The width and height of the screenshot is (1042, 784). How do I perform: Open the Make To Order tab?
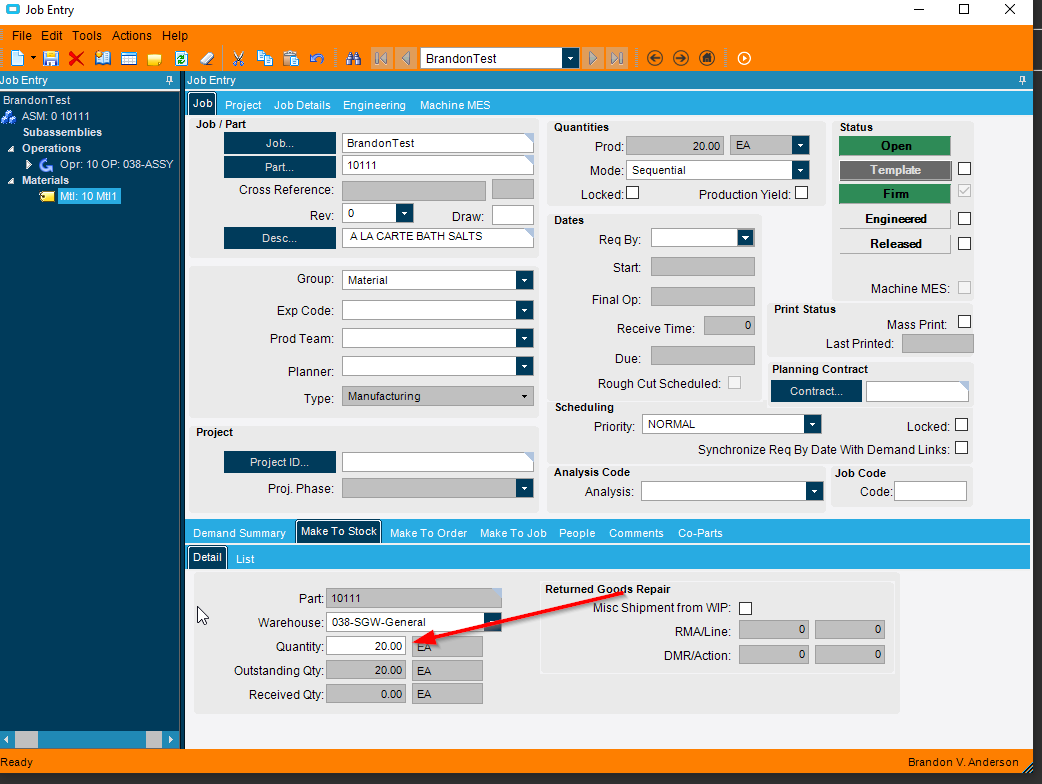[429, 533]
